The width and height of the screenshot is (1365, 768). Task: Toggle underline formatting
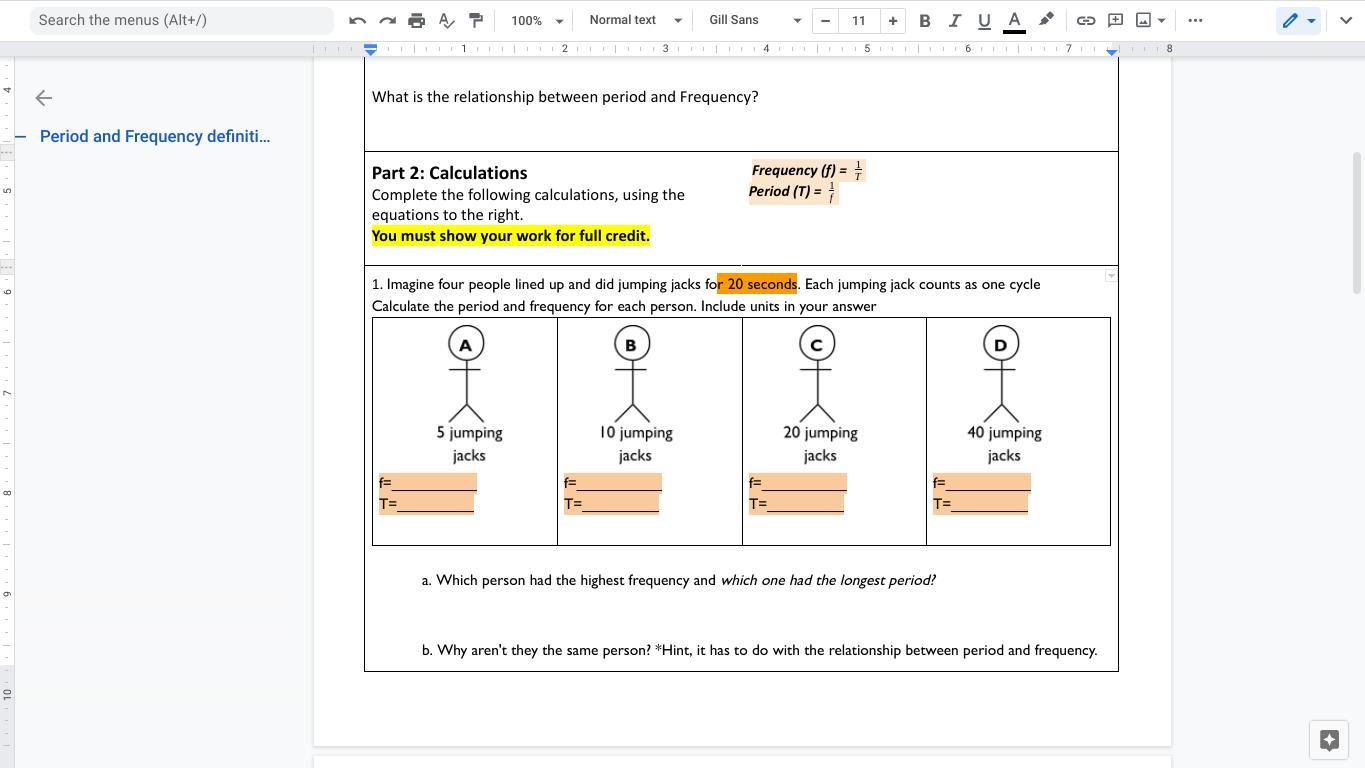(x=984, y=20)
